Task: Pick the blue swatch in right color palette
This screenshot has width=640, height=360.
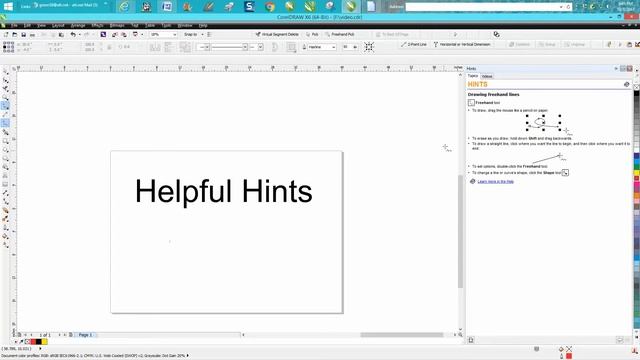Action: click(636, 156)
